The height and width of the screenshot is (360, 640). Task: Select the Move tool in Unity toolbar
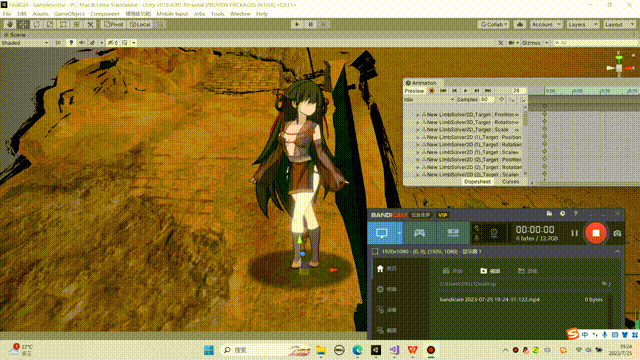23,24
